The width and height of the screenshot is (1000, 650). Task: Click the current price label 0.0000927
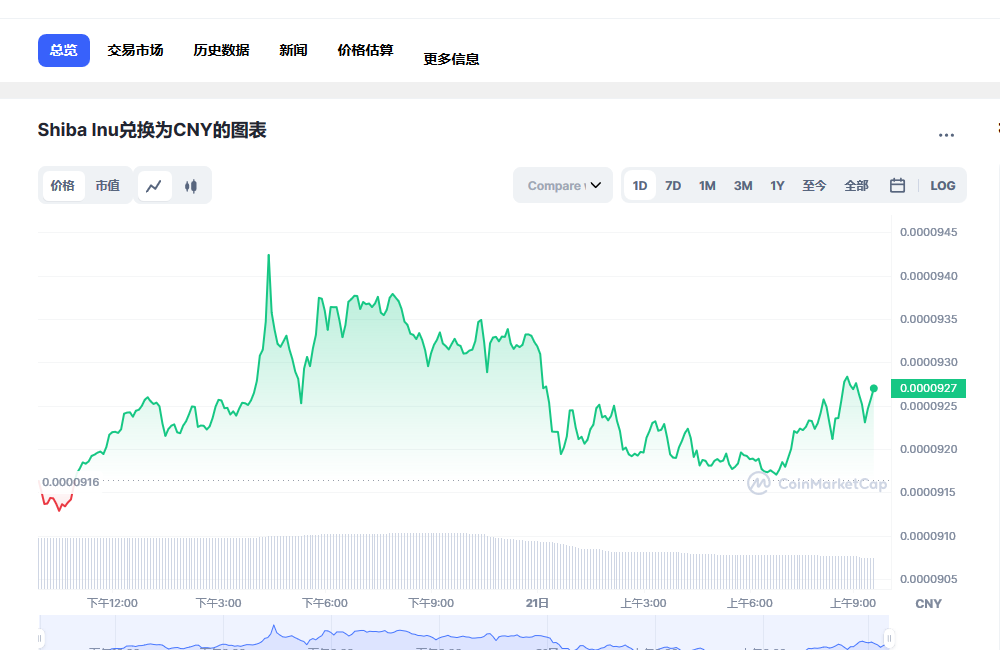929,388
